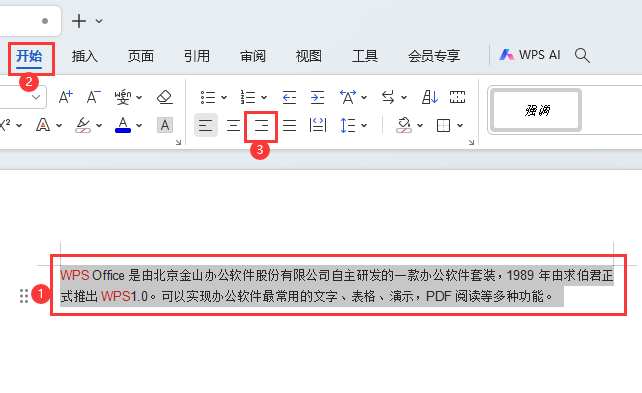Increase paragraph indent
This screenshot has width=642, height=393.
click(317, 97)
